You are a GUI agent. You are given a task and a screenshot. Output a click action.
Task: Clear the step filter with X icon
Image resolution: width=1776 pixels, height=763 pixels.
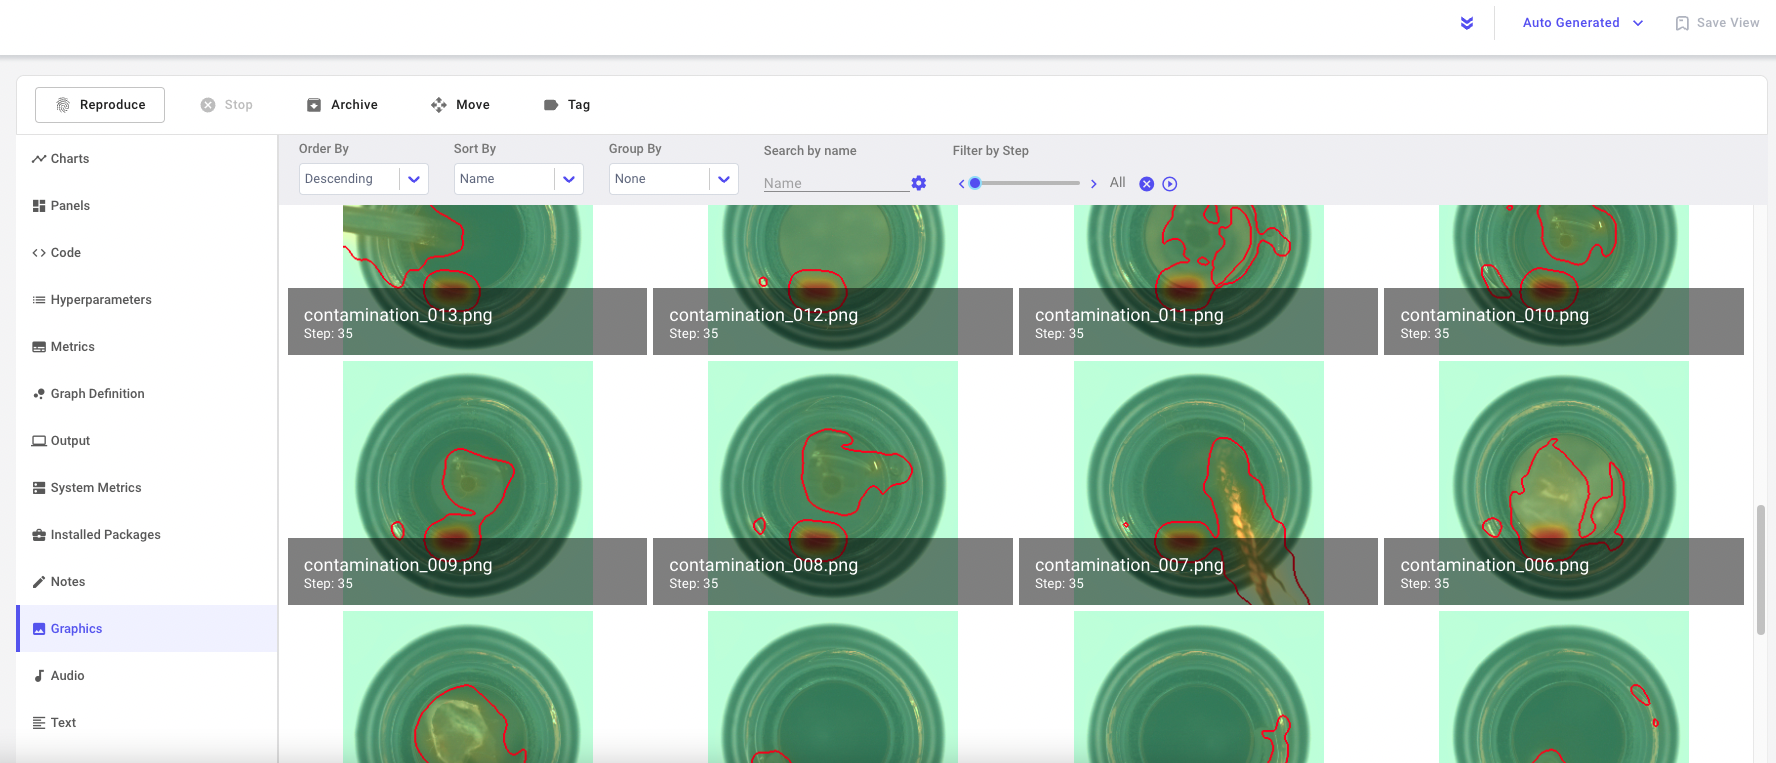click(1147, 184)
